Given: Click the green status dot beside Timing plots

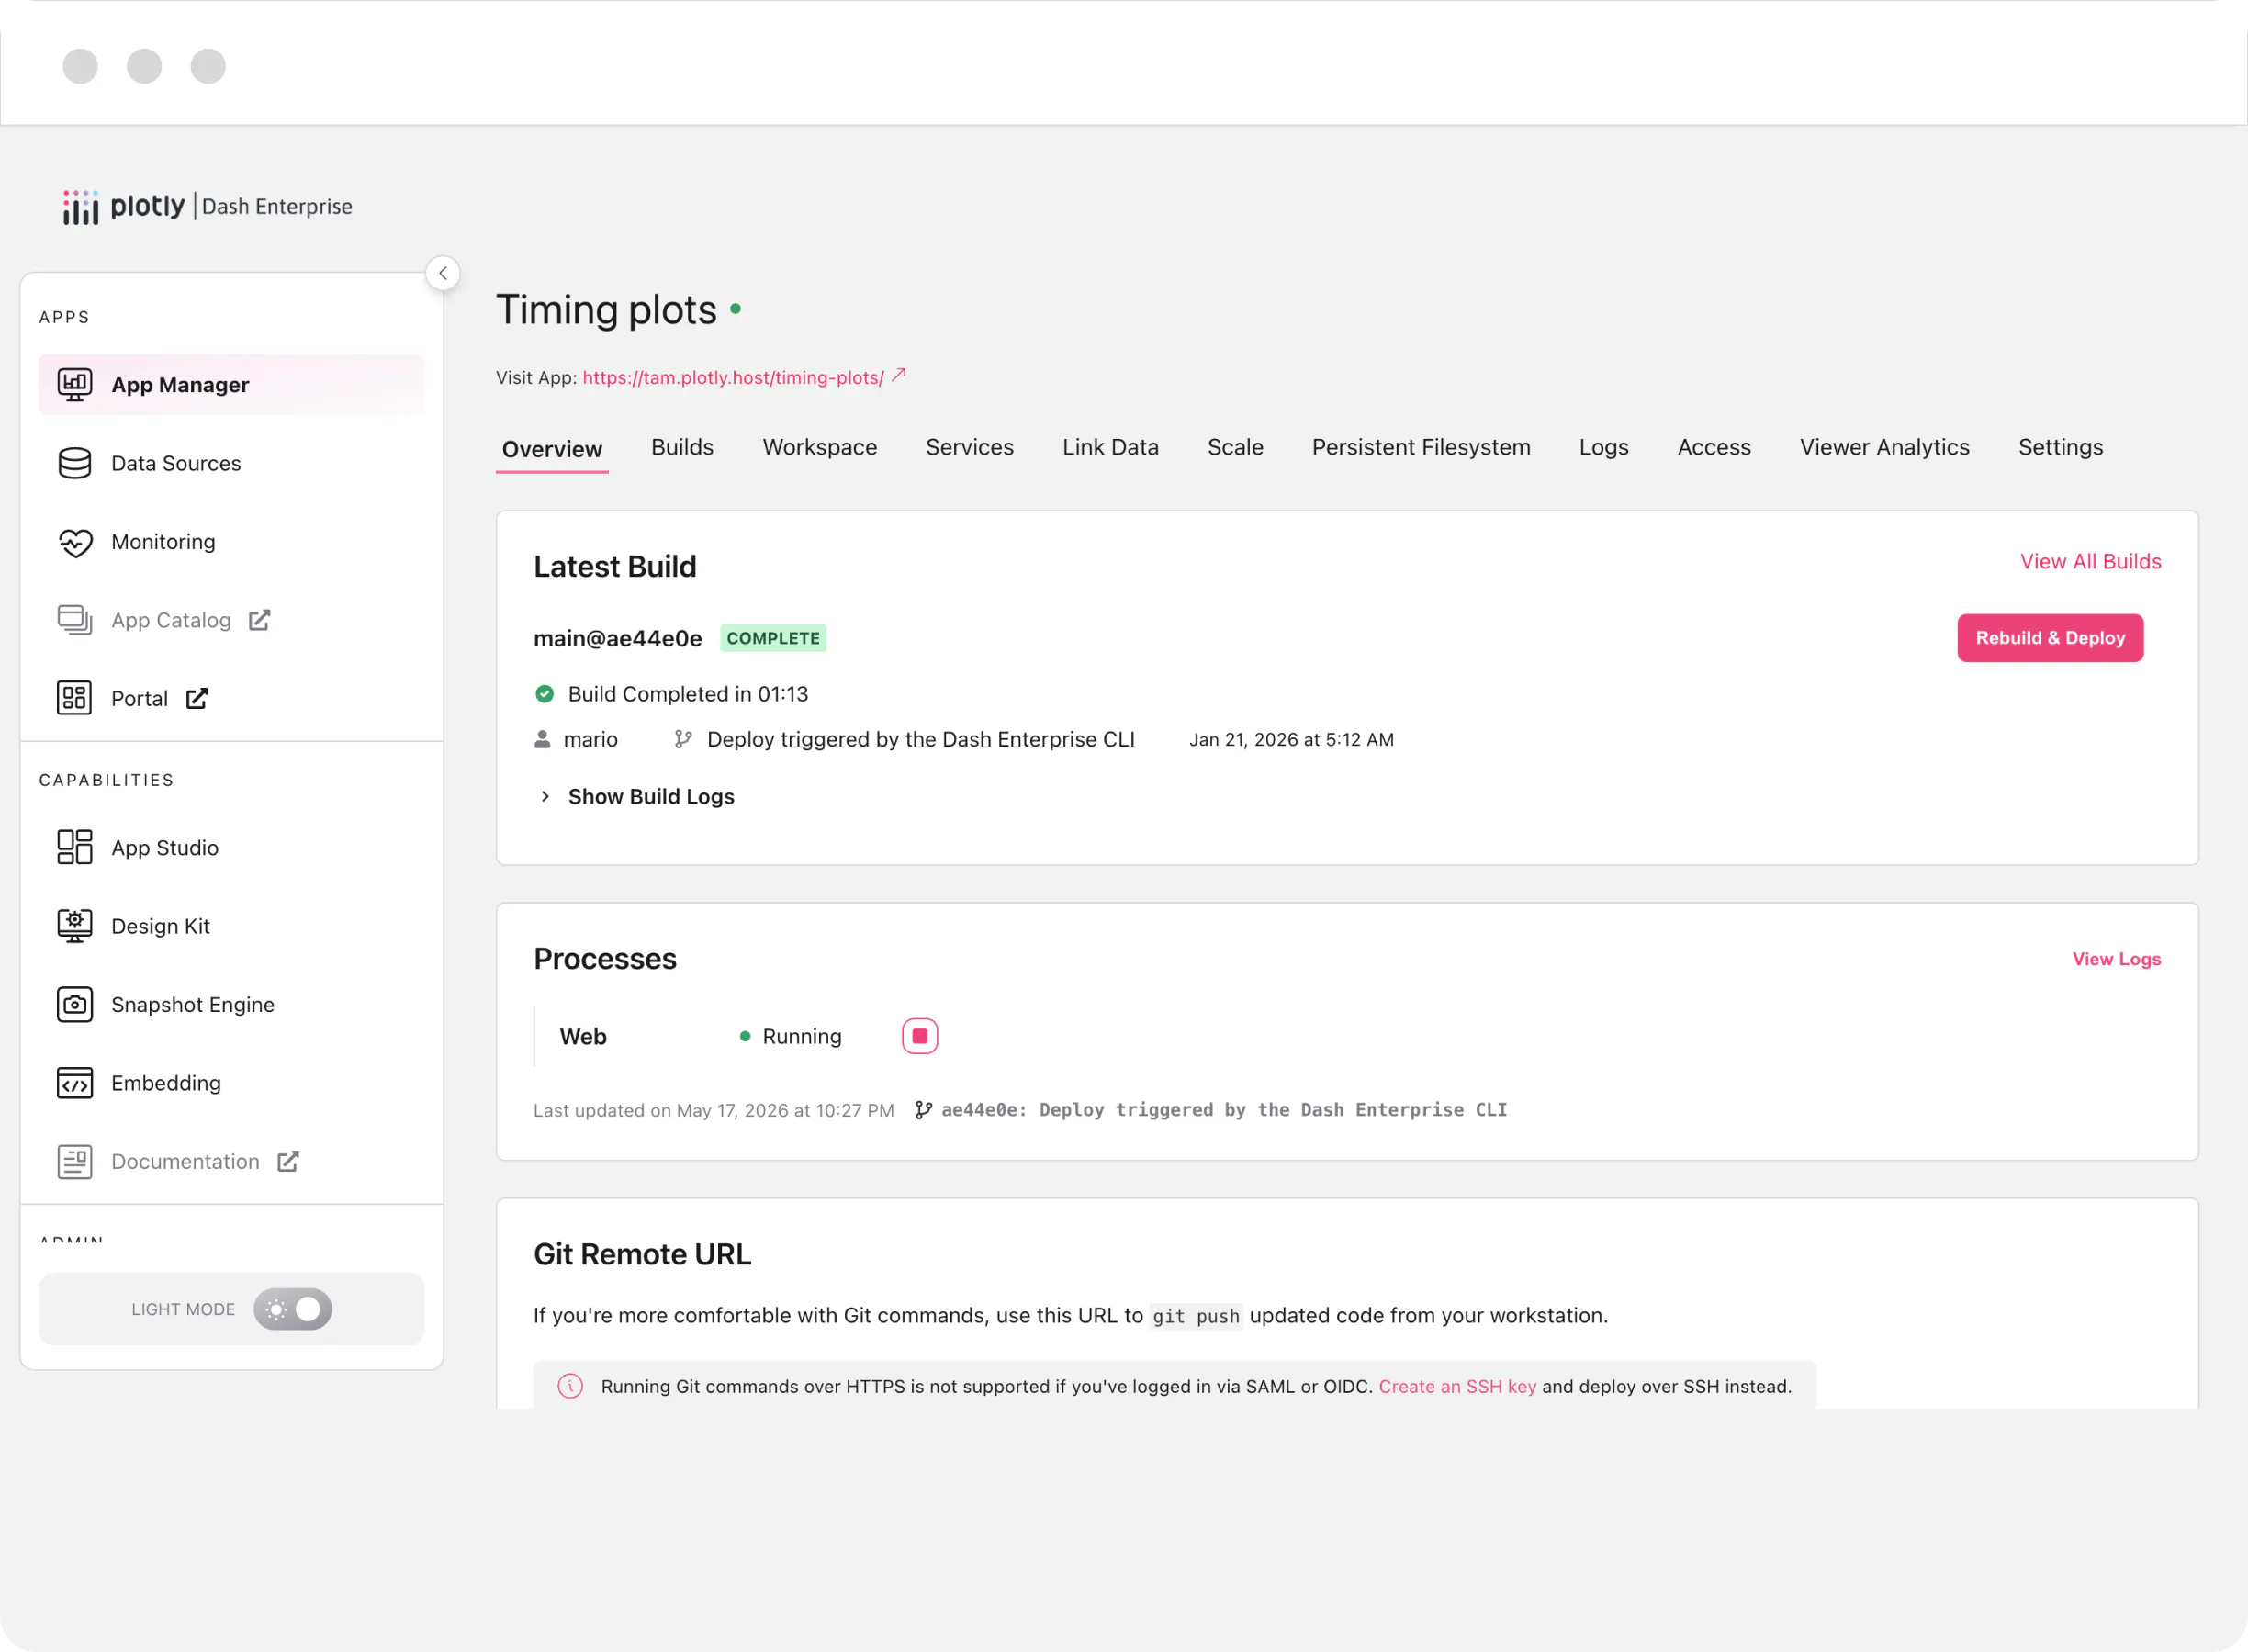Looking at the screenshot, I should tap(736, 309).
